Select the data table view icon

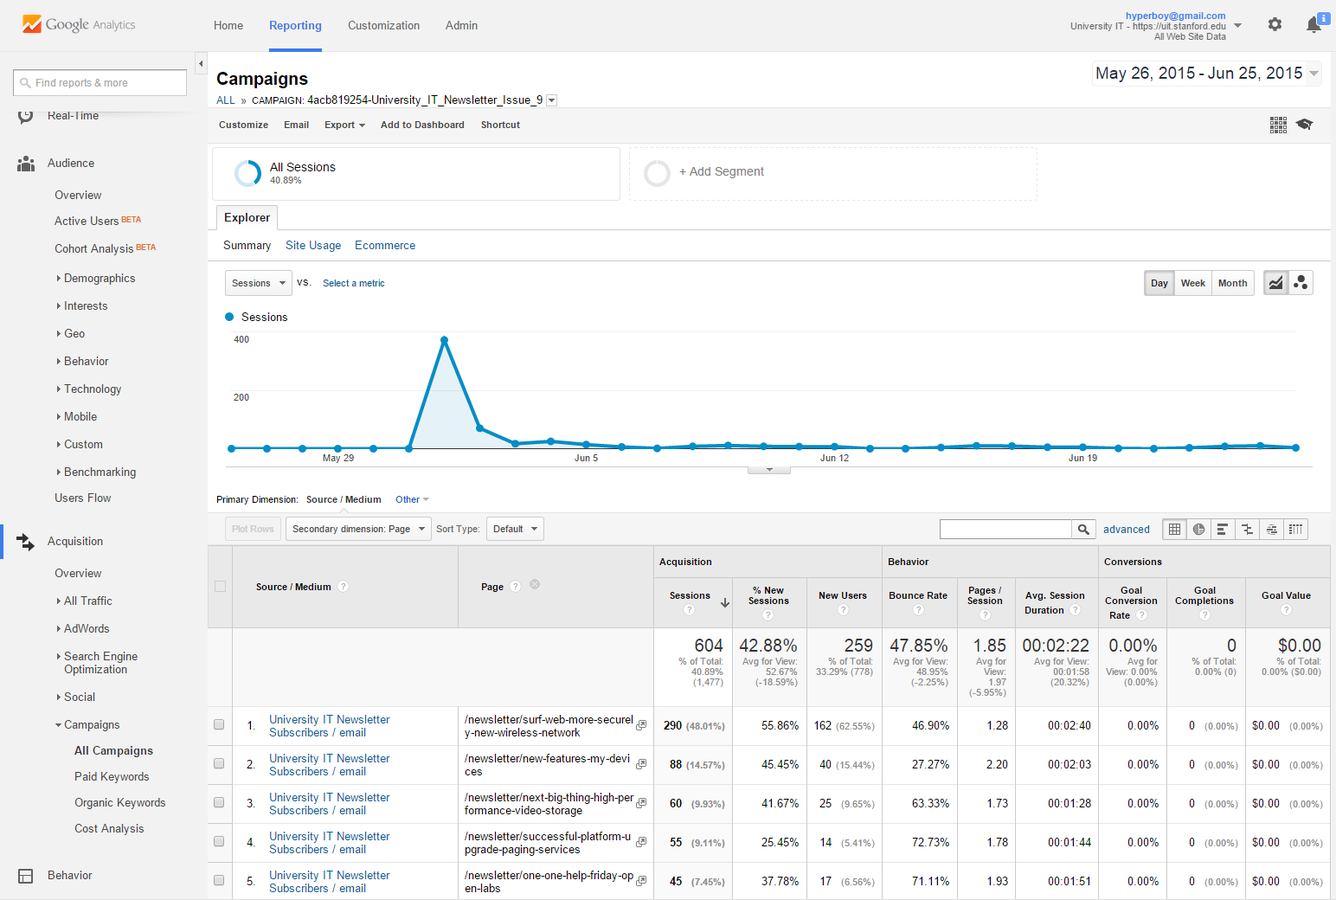(1175, 529)
